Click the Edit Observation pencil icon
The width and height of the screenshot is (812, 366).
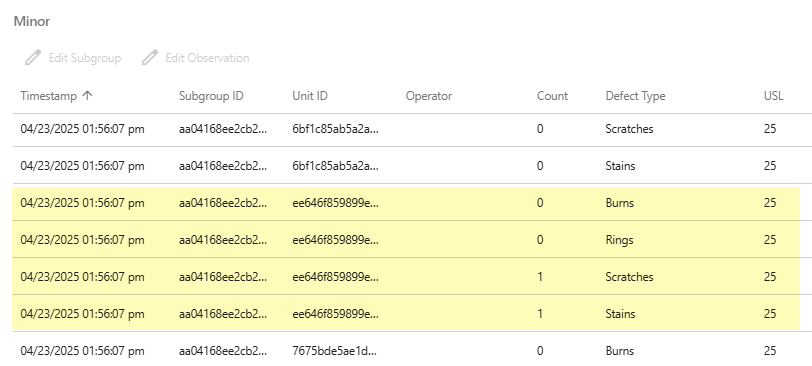150,57
